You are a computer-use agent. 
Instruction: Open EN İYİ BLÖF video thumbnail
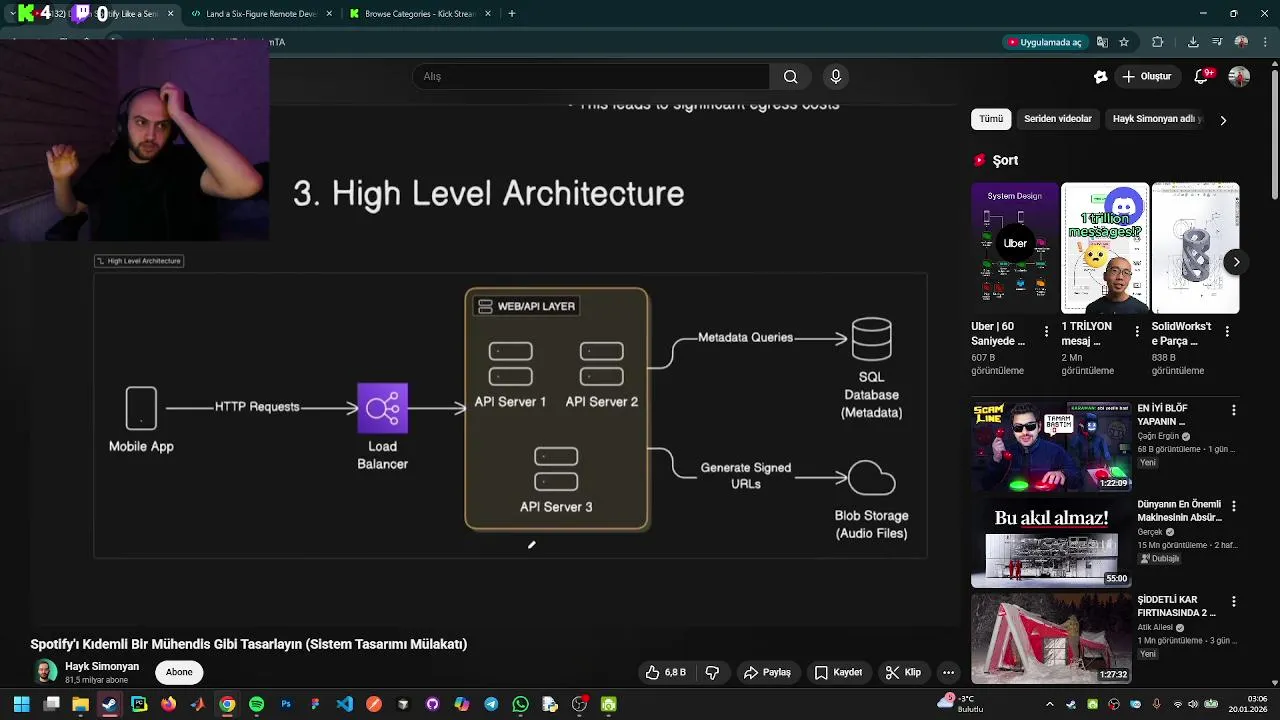point(1050,445)
